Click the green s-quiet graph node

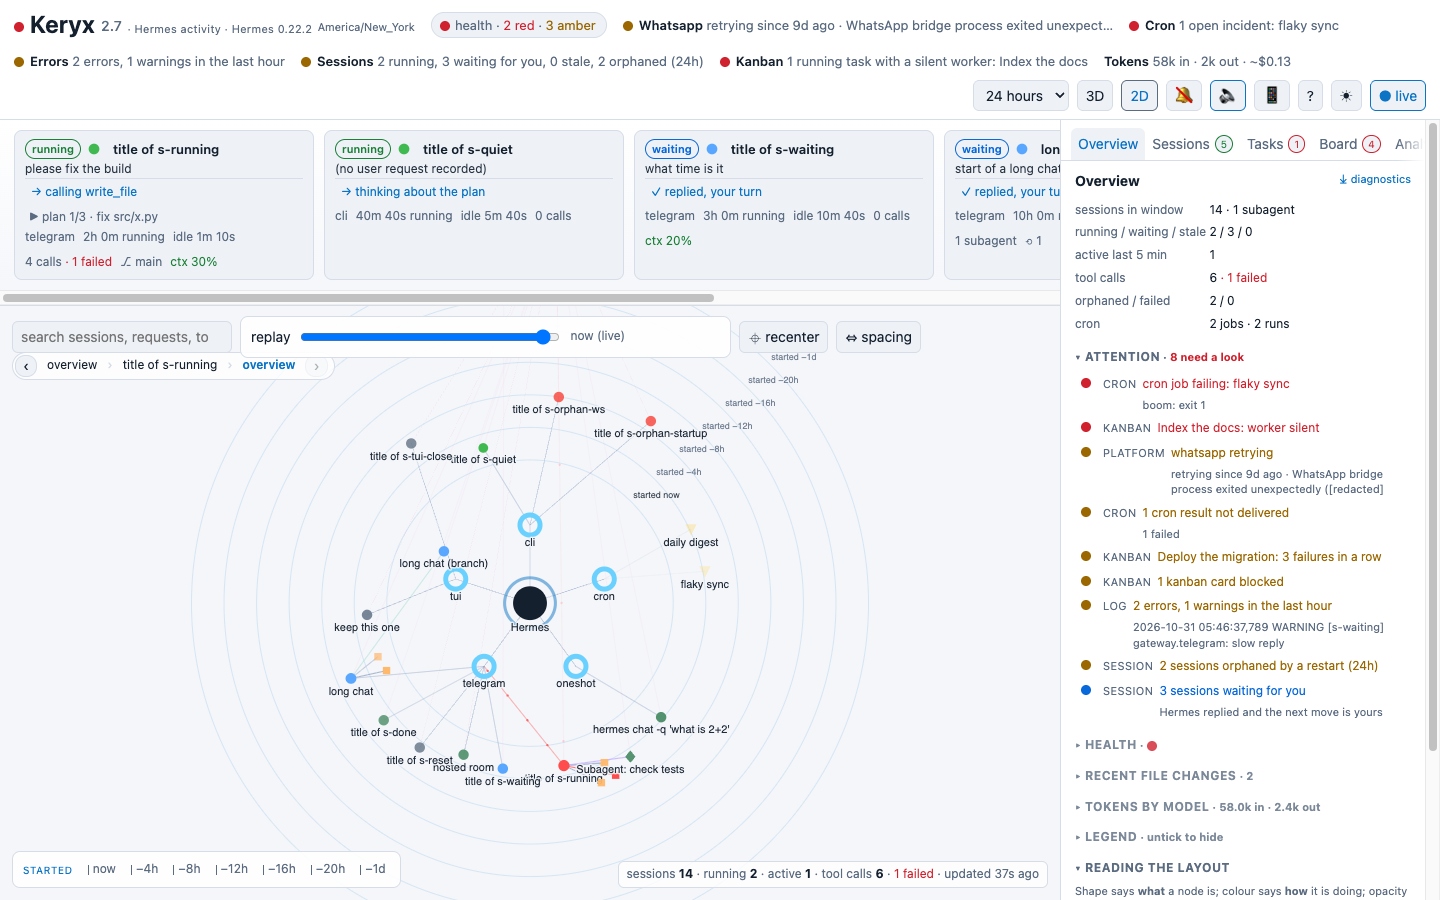point(483,448)
